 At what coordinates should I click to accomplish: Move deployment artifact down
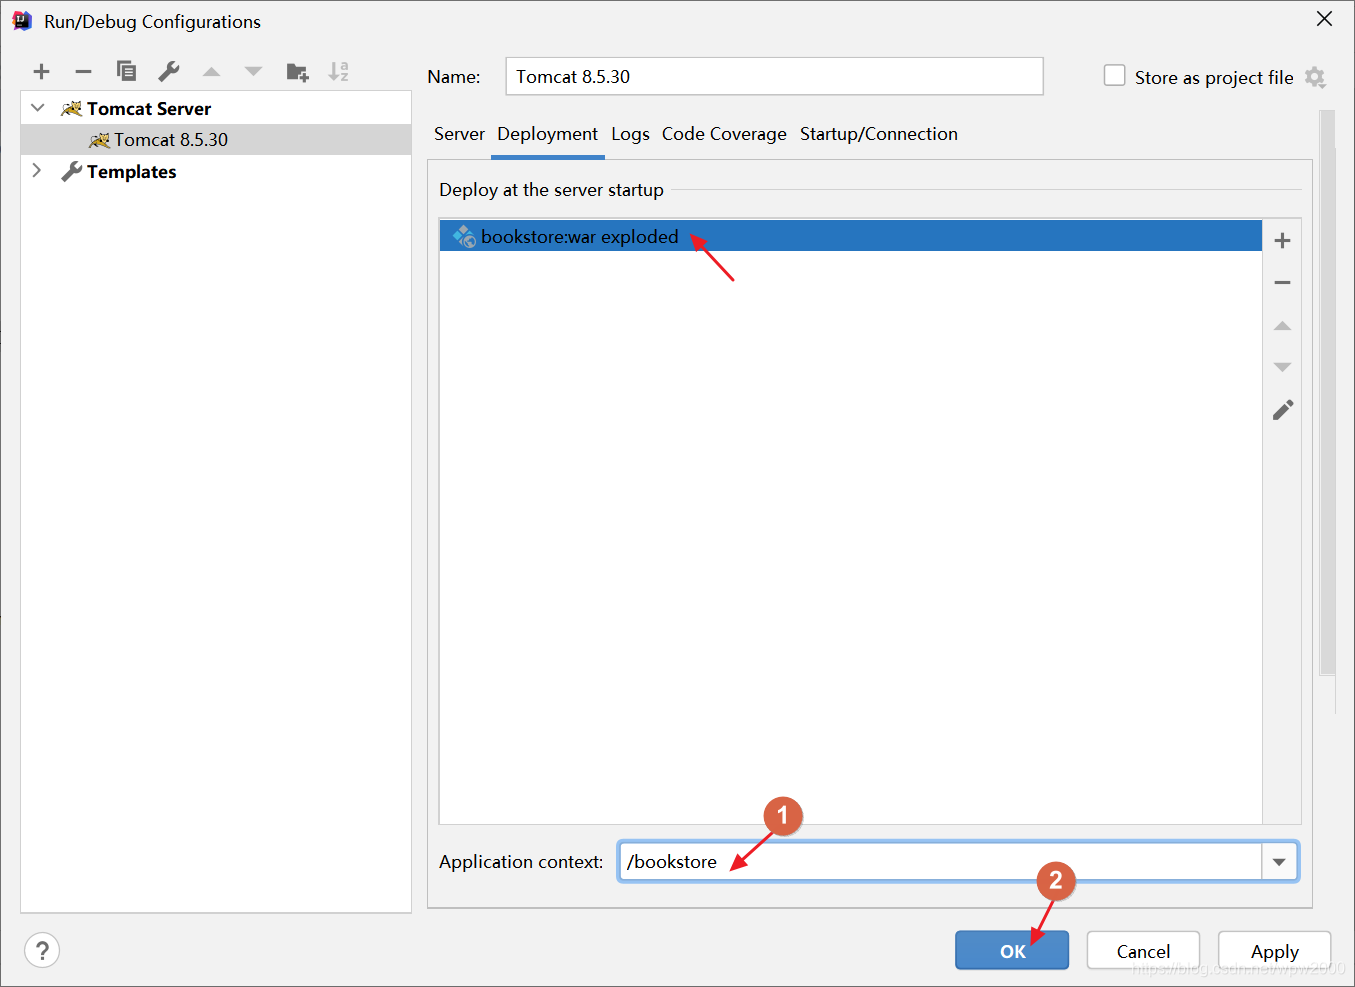[1282, 367]
